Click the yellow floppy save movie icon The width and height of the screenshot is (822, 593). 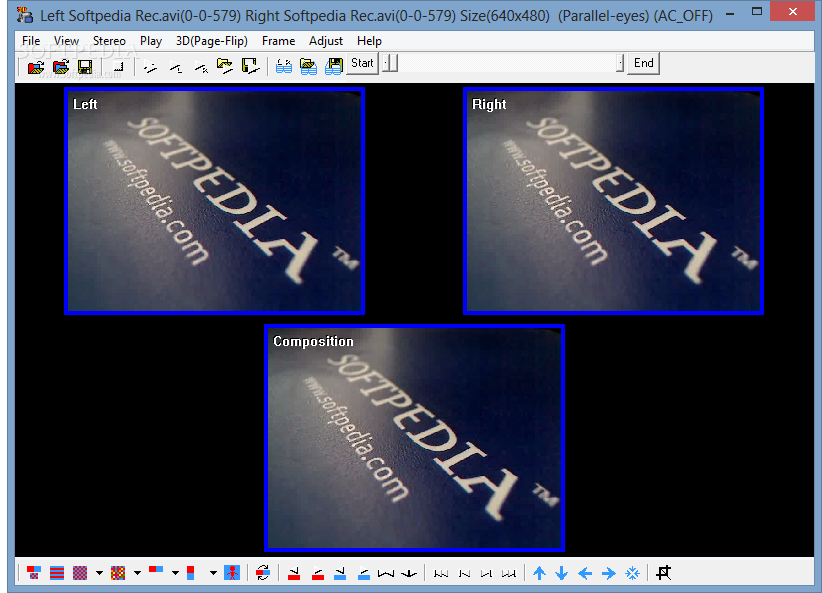85,67
